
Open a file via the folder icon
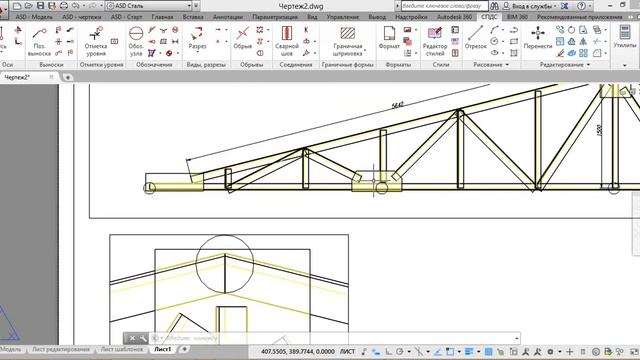29,6
